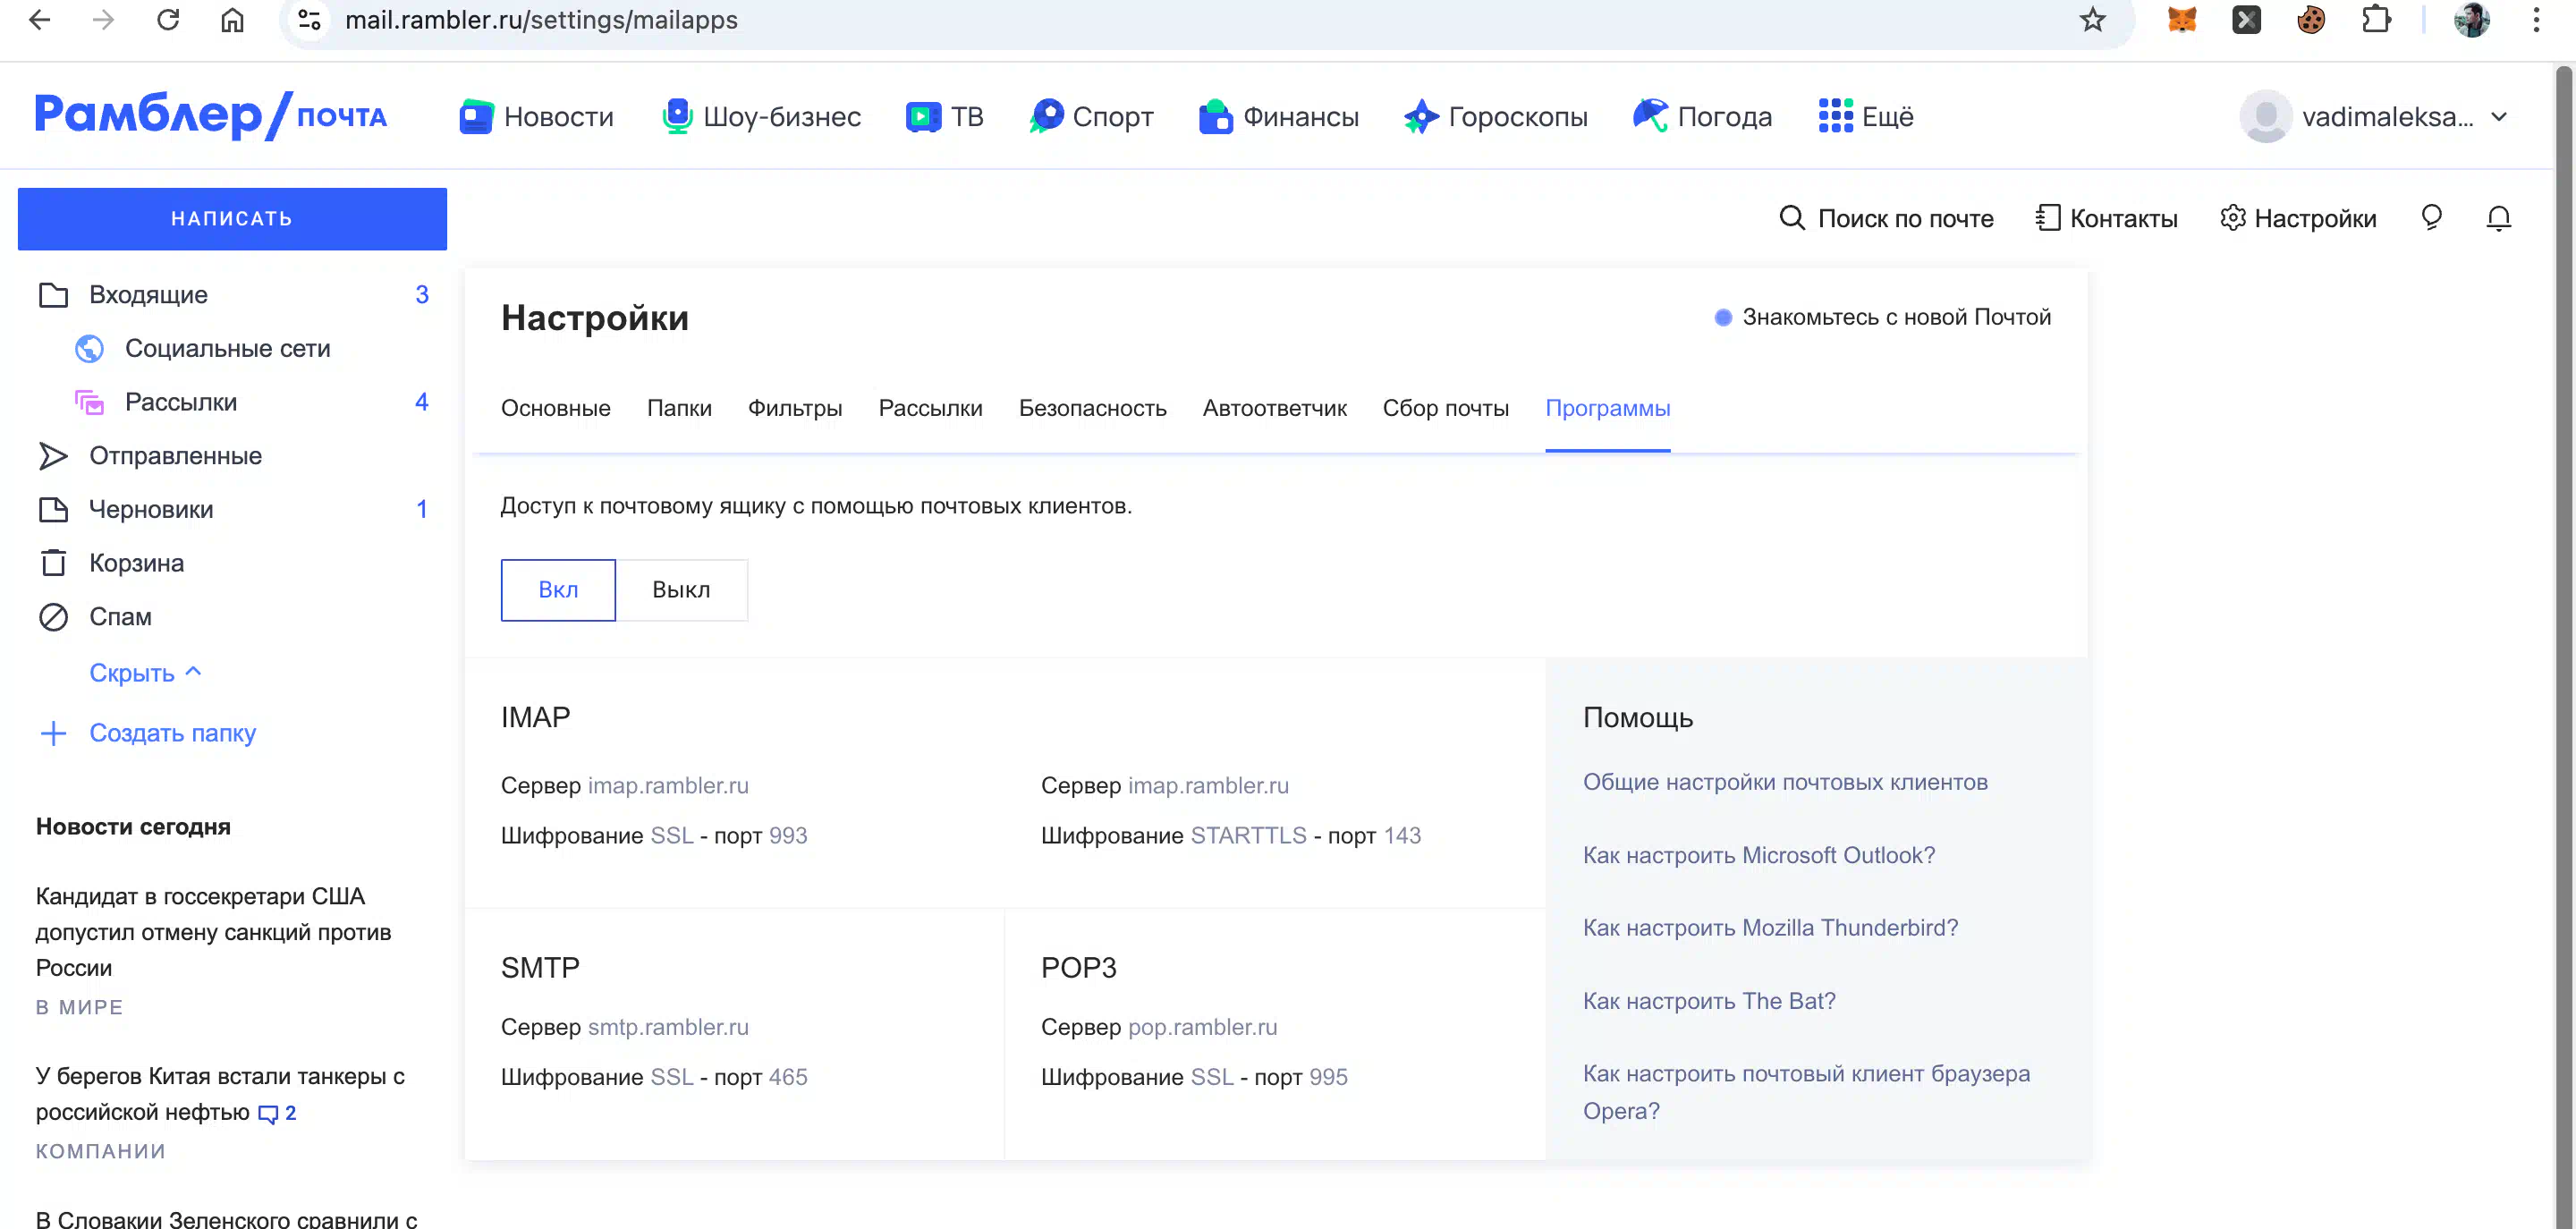Image resolution: width=2576 pixels, height=1229 pixels.
Task: Expand the vadimaleksa account dropdown
Action: (2374, 117)
